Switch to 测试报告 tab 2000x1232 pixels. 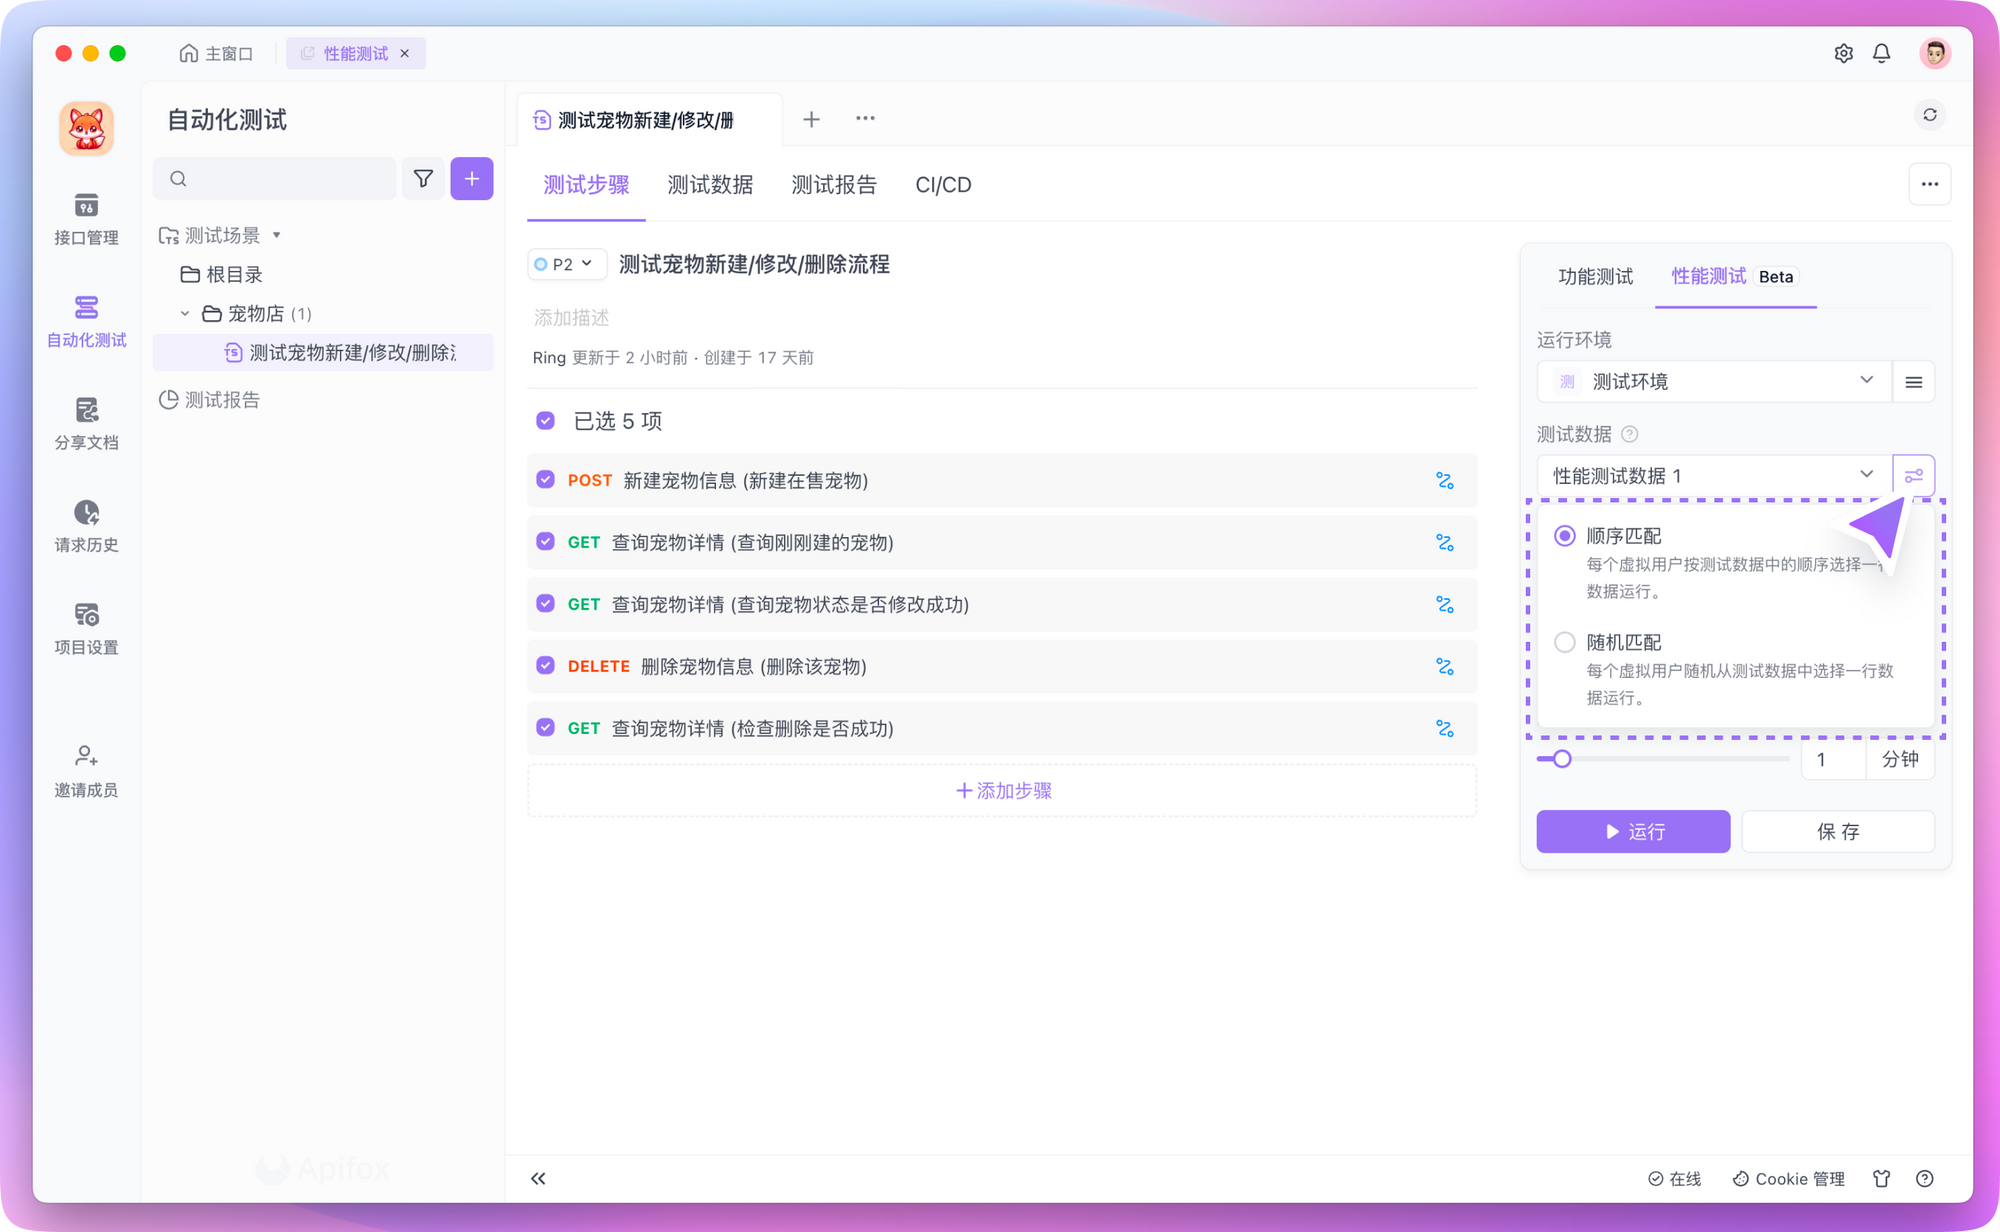(x=834, y=185)
